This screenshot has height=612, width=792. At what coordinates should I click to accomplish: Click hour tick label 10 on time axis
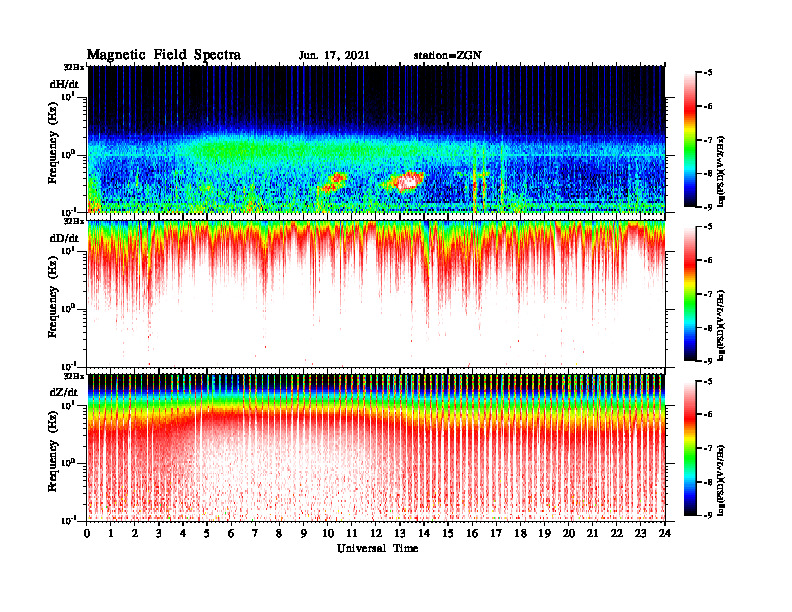328,534
